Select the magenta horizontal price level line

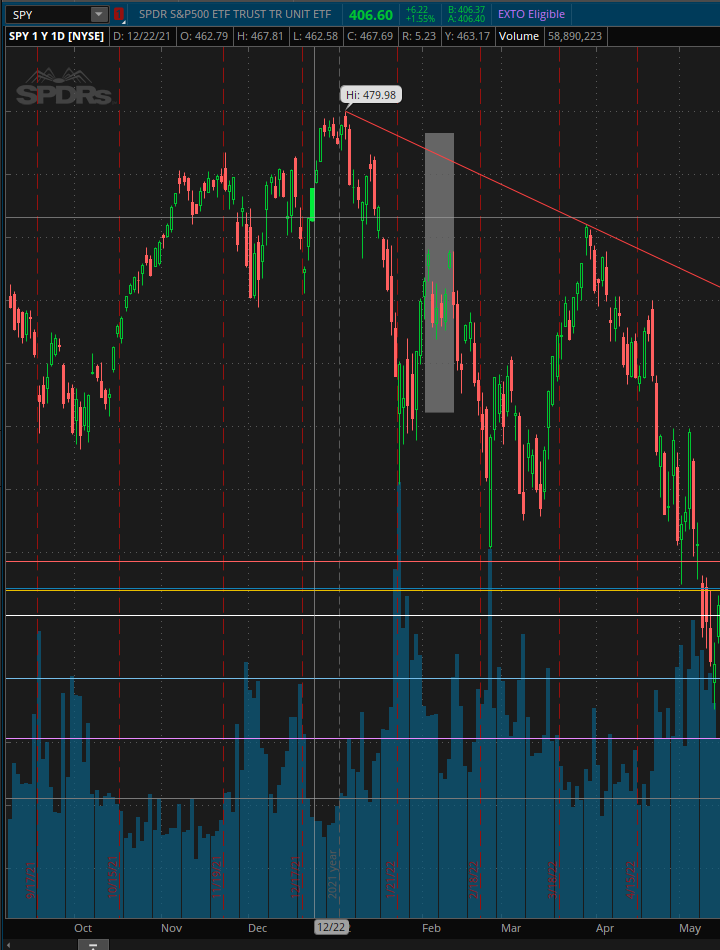(362, 739)
